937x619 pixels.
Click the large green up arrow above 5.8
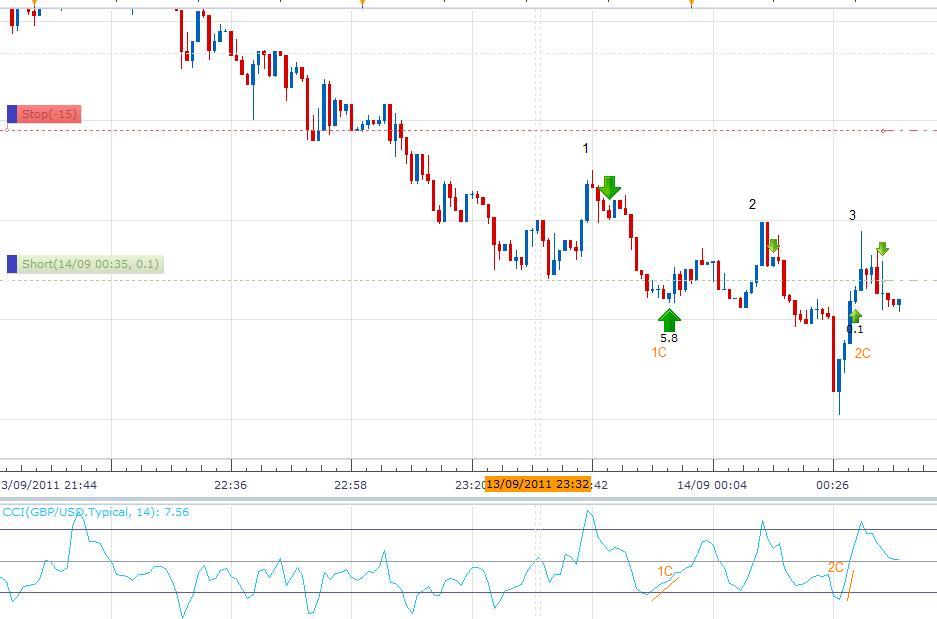pos(669,320)
